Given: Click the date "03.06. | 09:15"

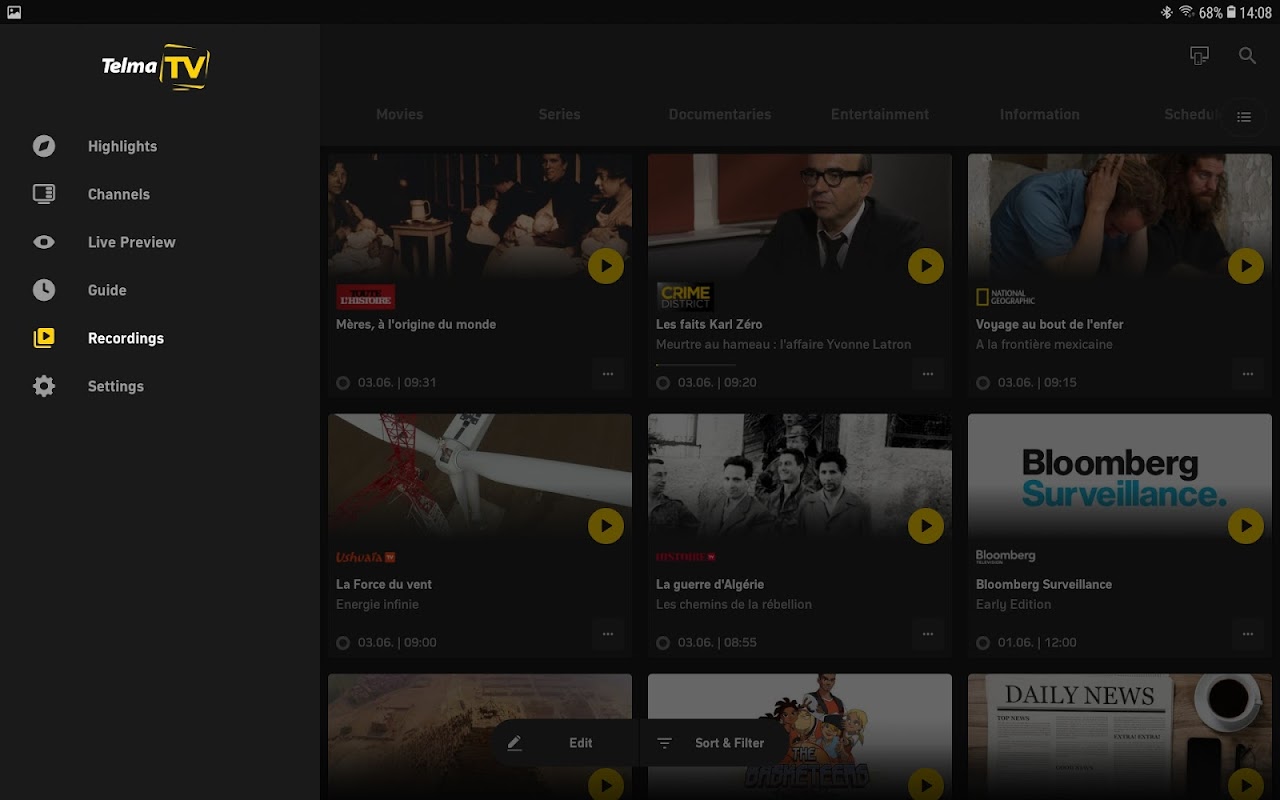Looking at the screenshot, I should [1037, 383].
